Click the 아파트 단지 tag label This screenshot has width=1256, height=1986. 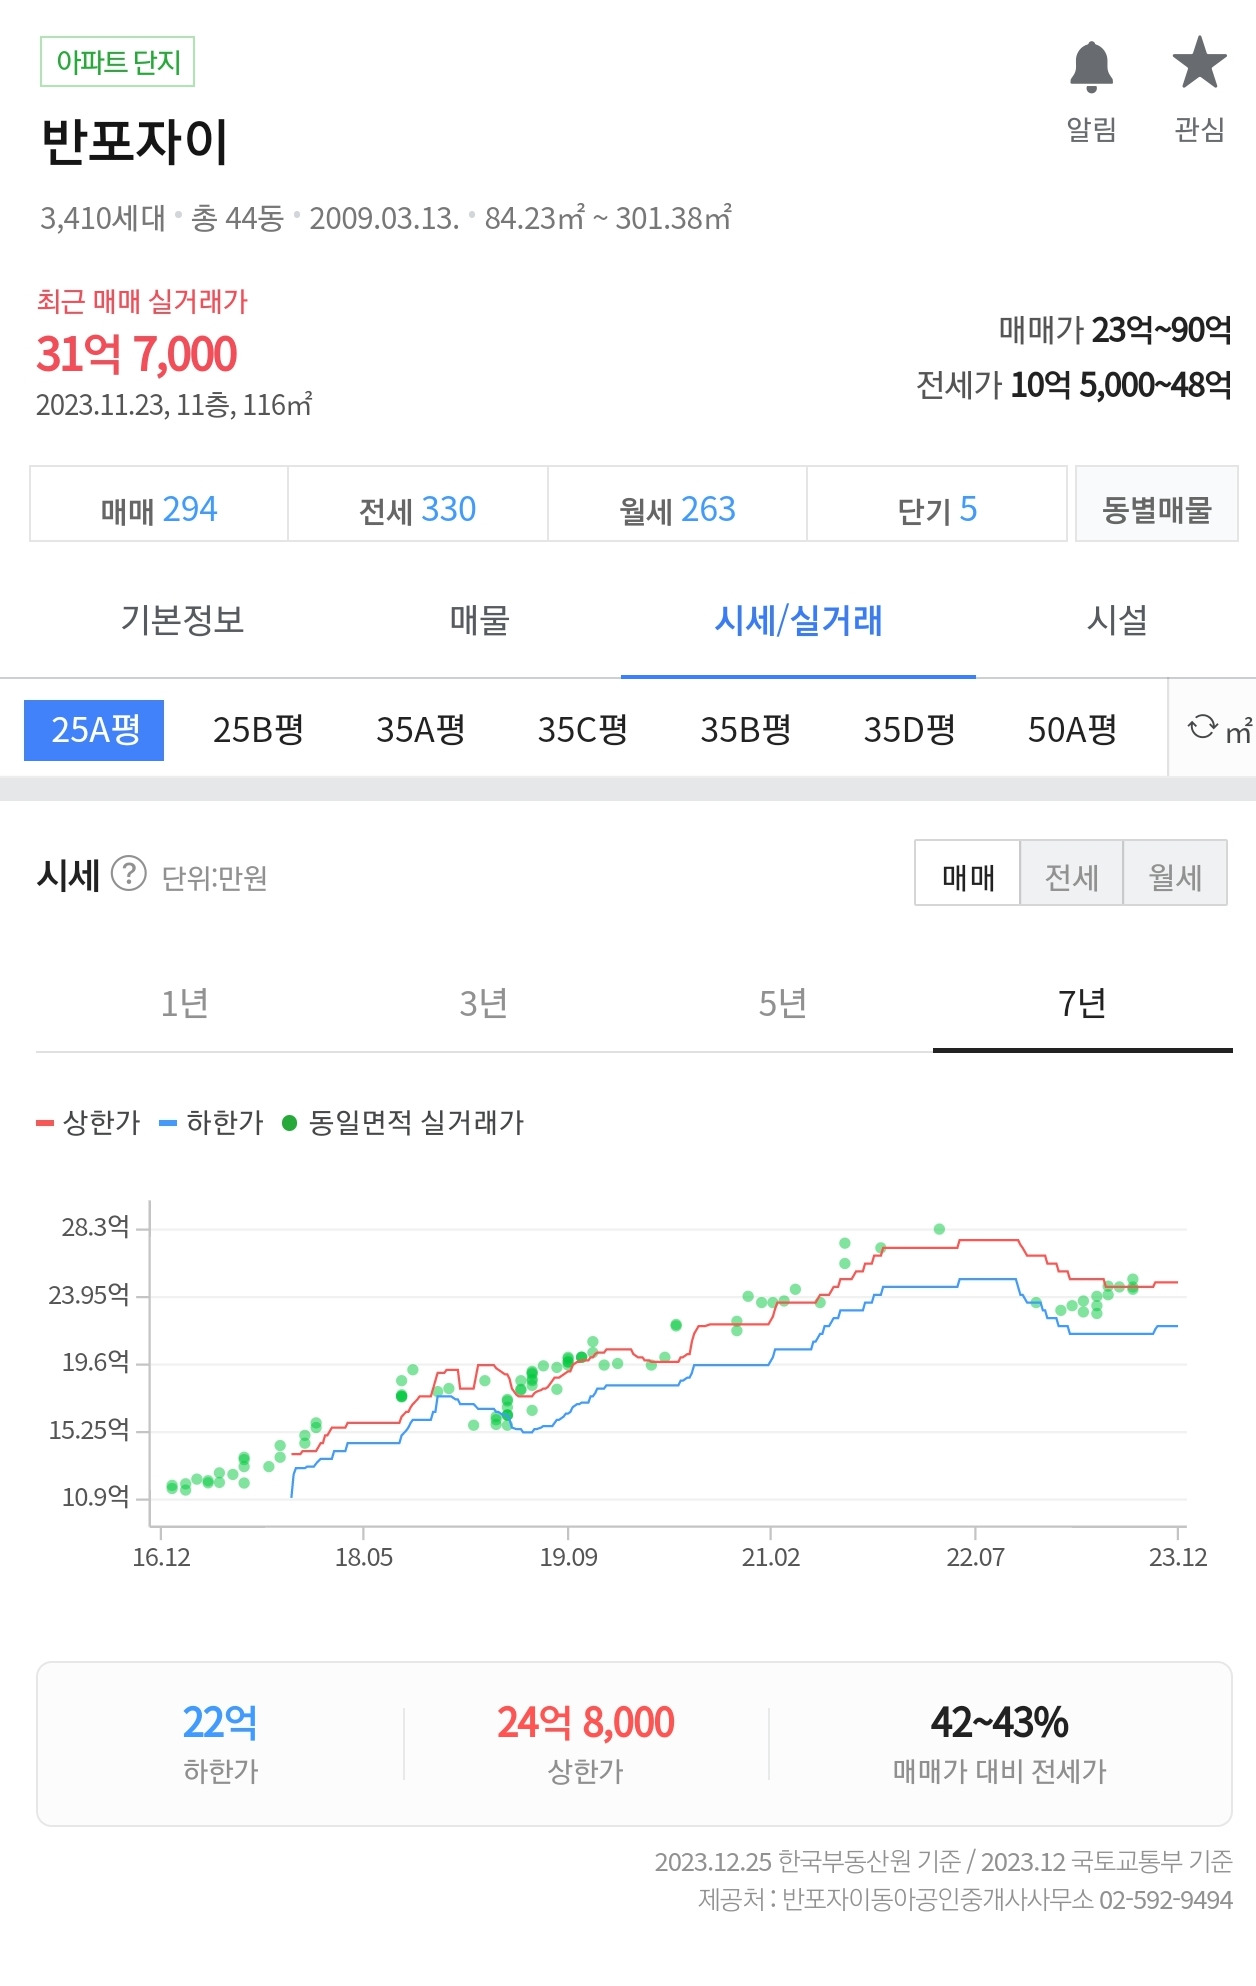[117, 62]
